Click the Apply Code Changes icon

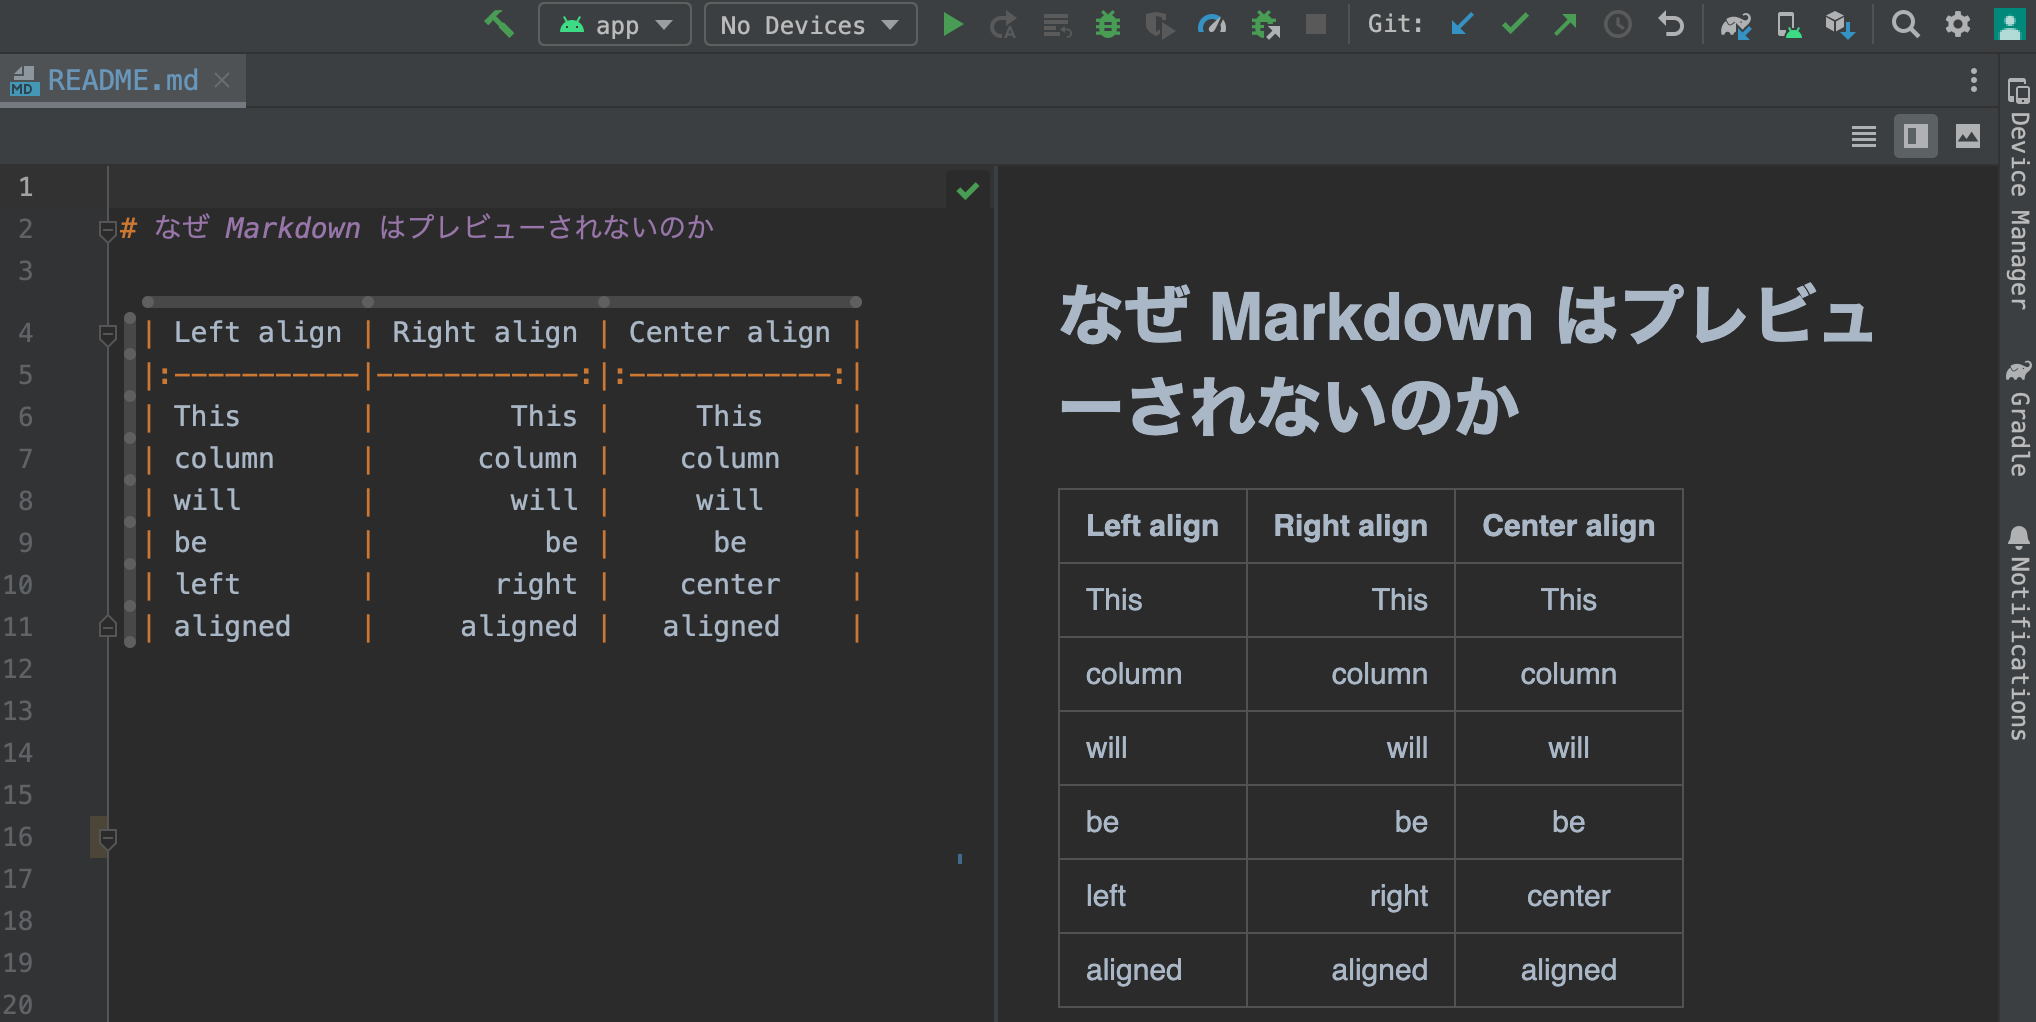click(1056, 24)
